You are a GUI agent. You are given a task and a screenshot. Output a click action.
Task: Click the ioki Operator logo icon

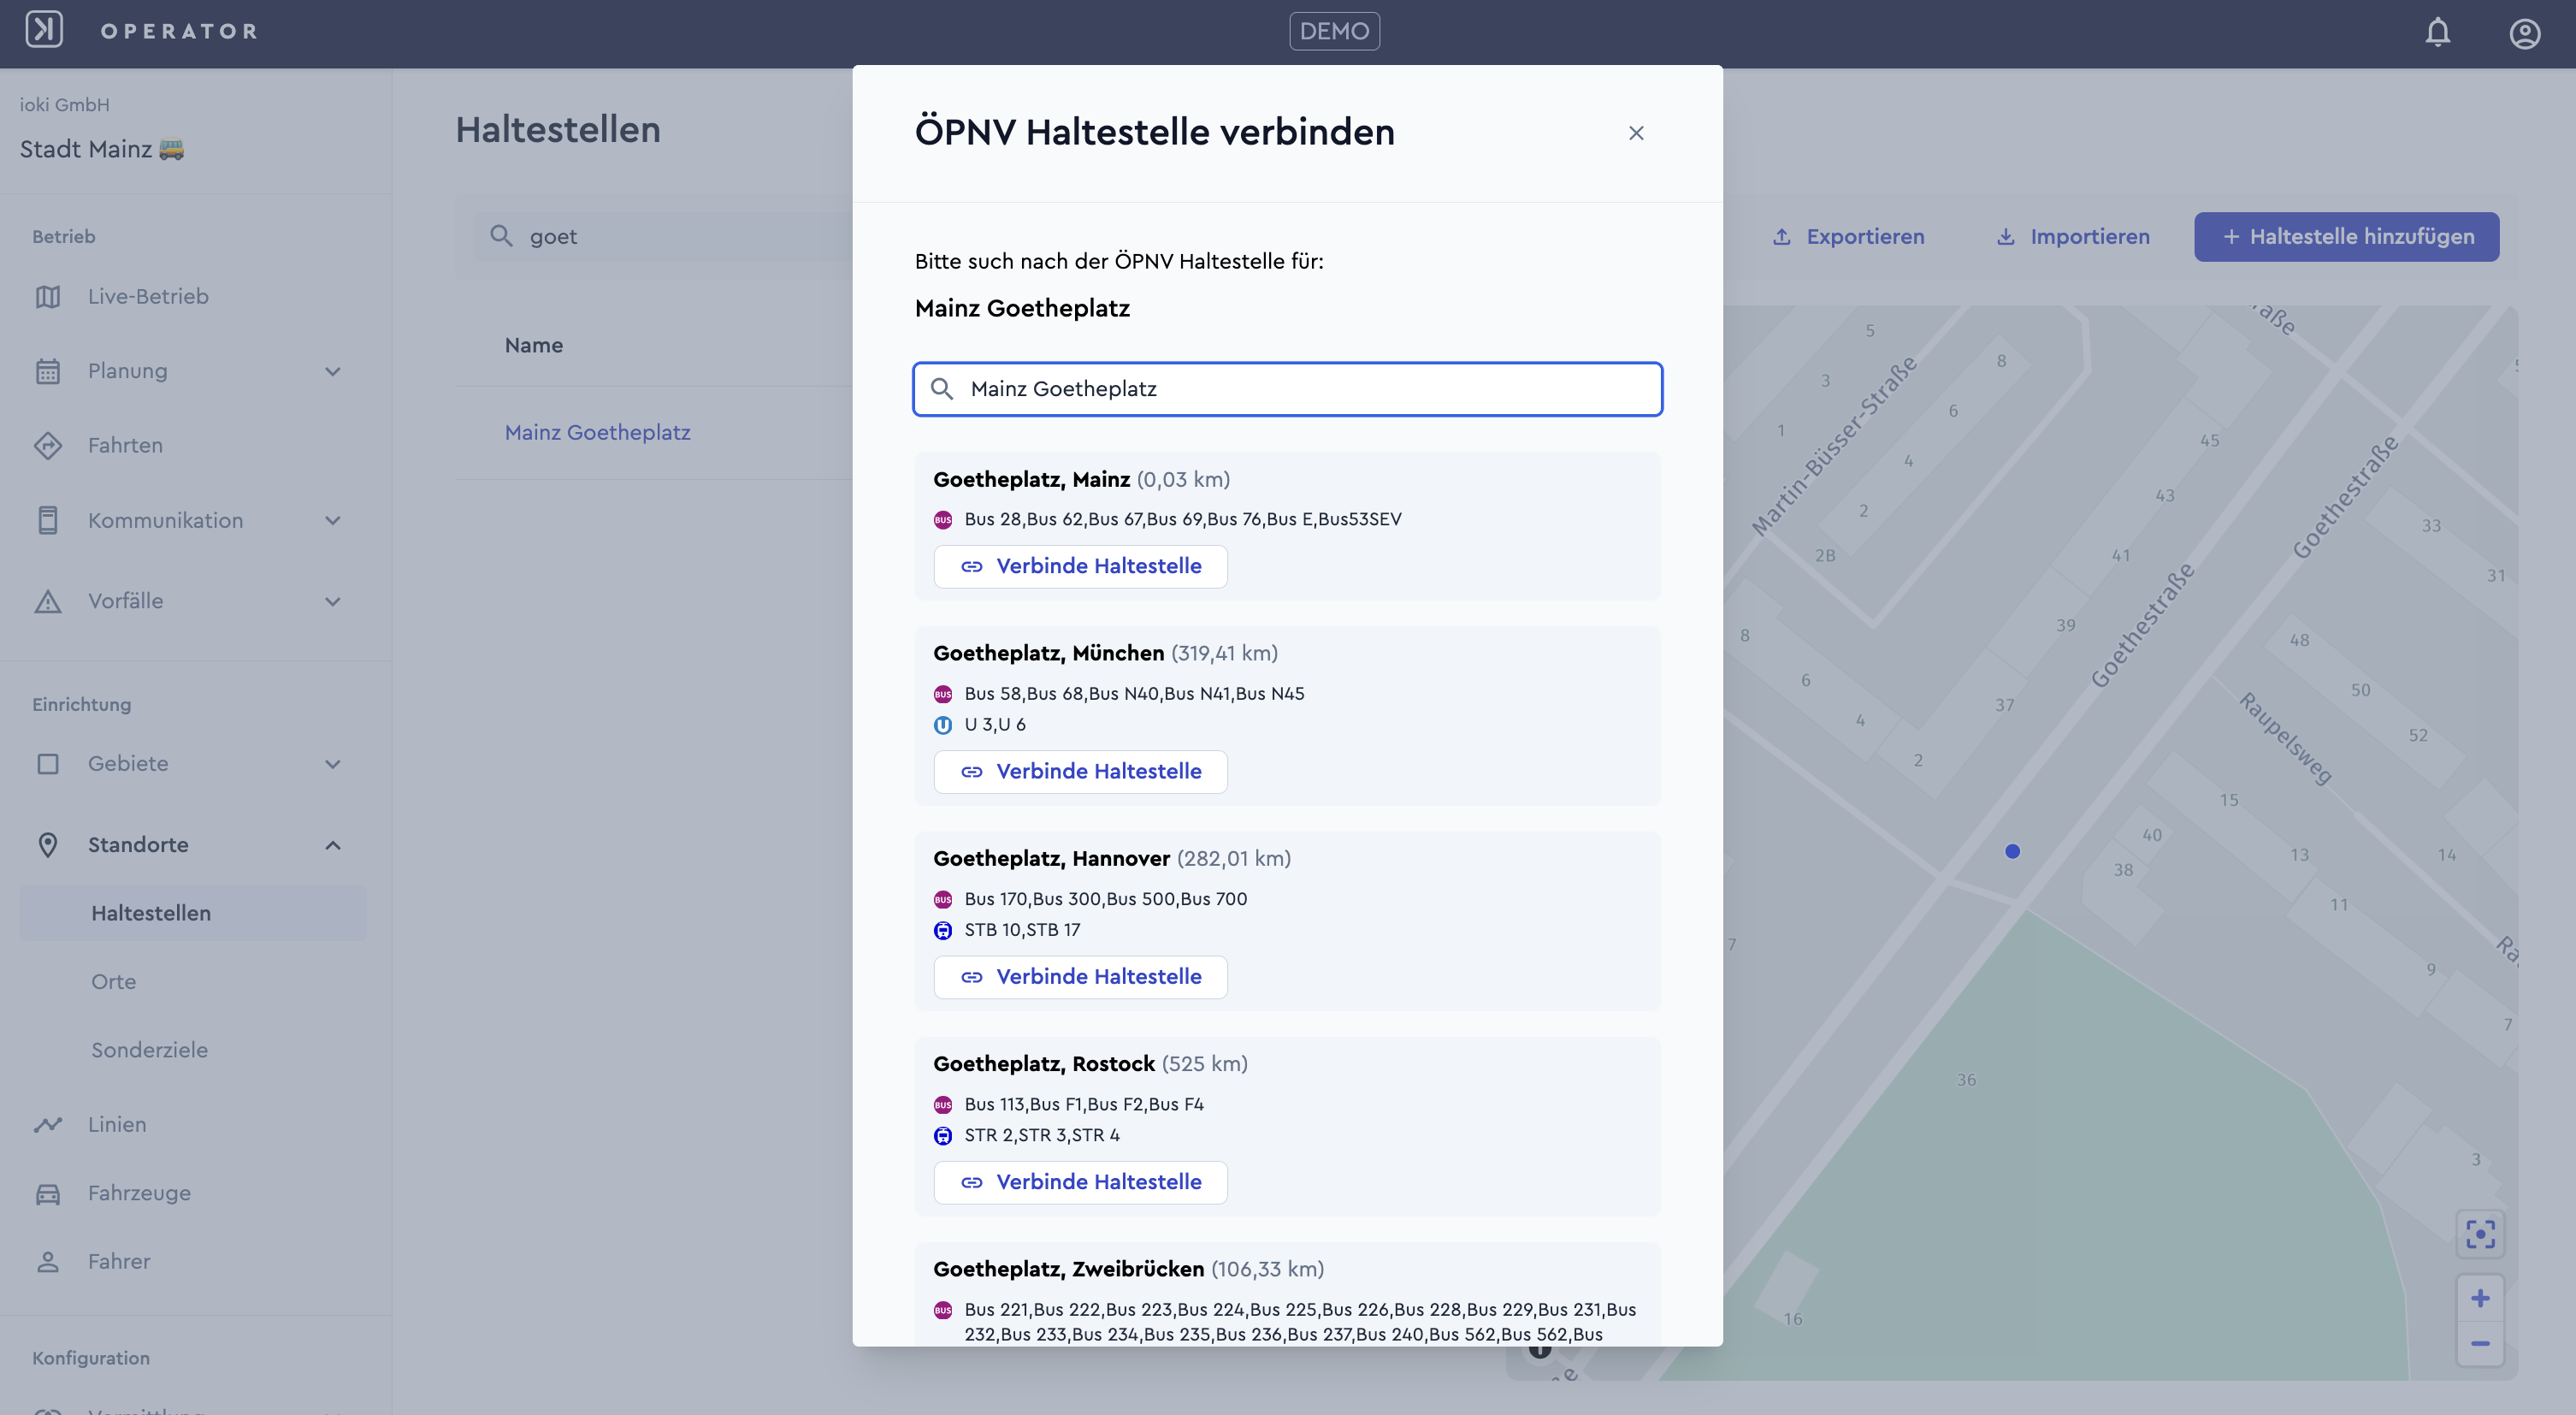point(44,30)
